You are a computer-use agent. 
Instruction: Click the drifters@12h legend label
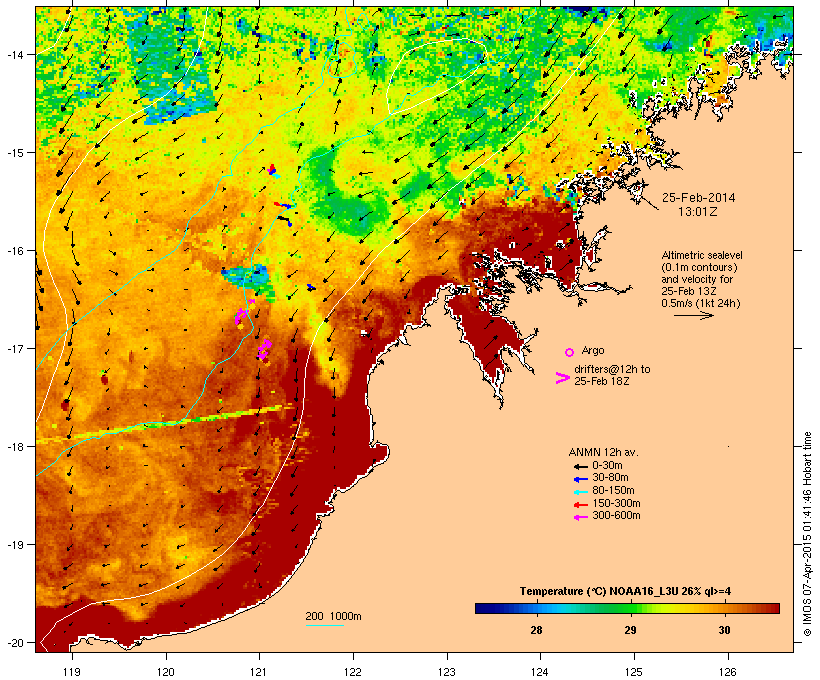(x=612, y=375)
